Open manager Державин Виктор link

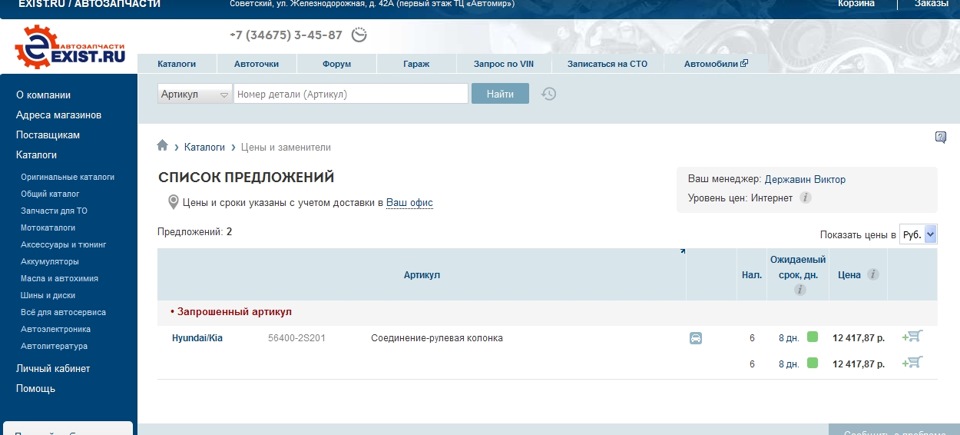point(805,180)
